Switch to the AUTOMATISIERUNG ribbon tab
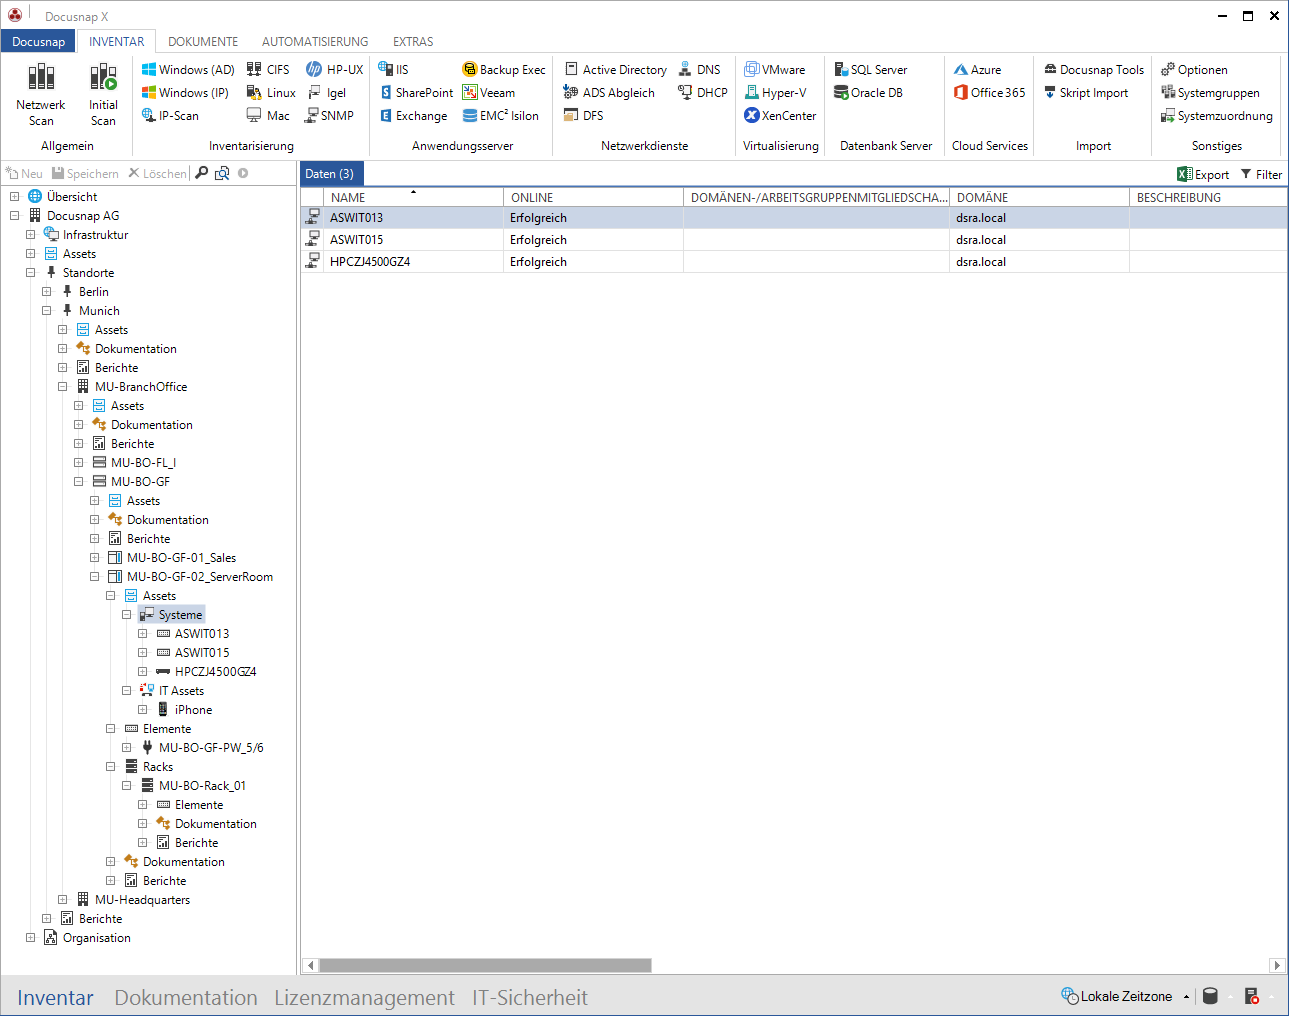Viewport: 1289px width, 1016px height. tap(315, 42)
